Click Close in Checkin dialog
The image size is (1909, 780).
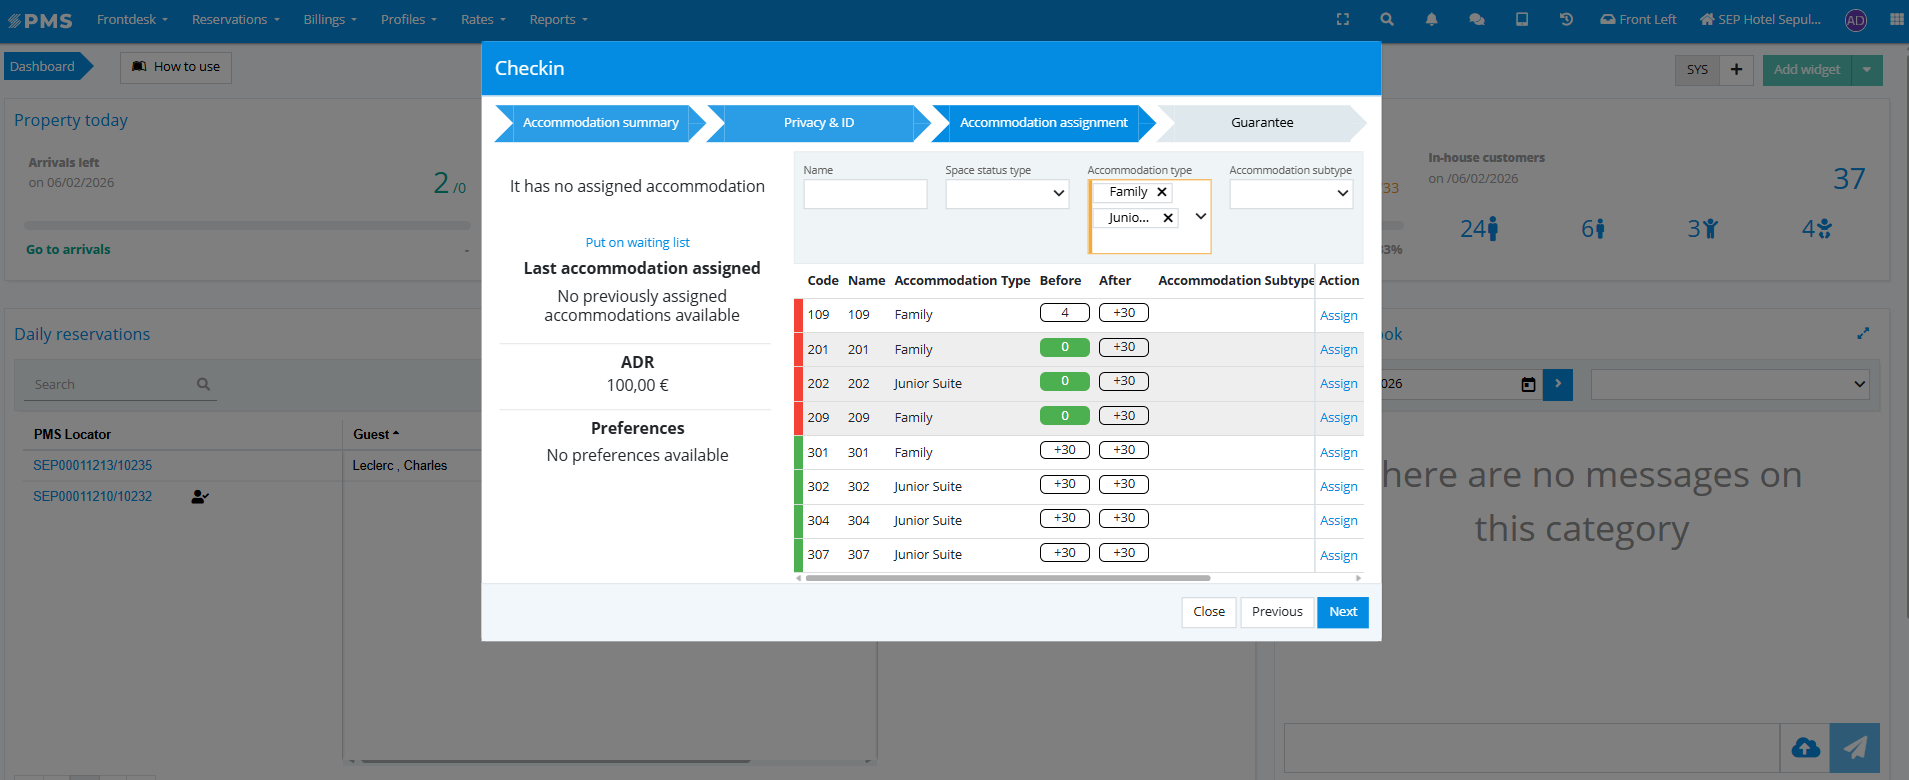point(1209,612)
